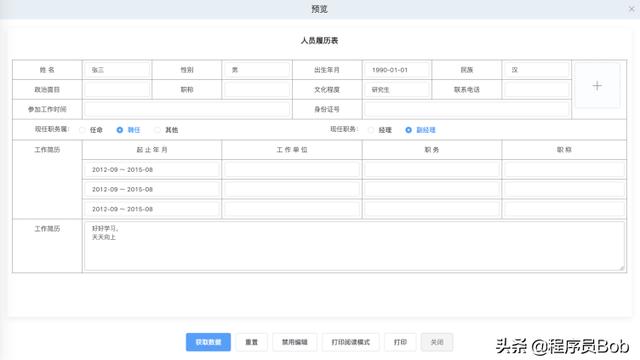Switch to 打印阅读模式
Image resolution: width=640 pixels, height=360 pixels.
coord(351,342)
